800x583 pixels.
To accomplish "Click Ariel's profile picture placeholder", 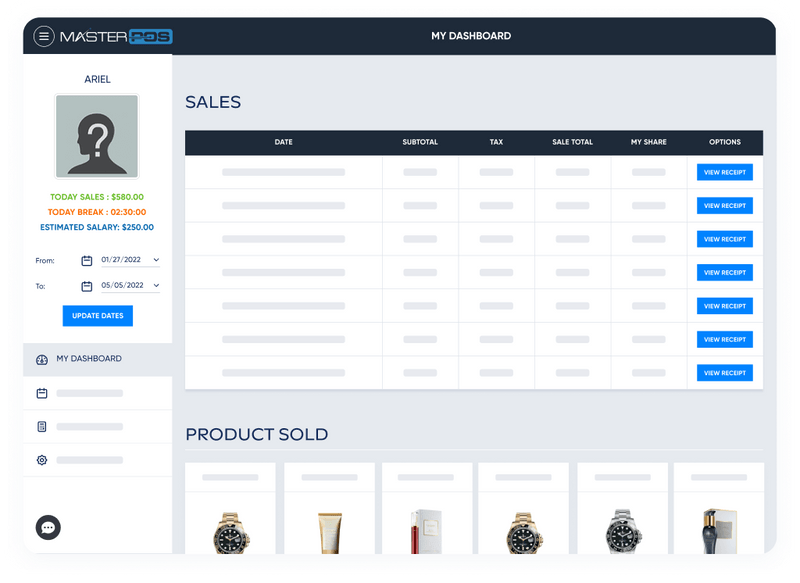I will (97, 137).
